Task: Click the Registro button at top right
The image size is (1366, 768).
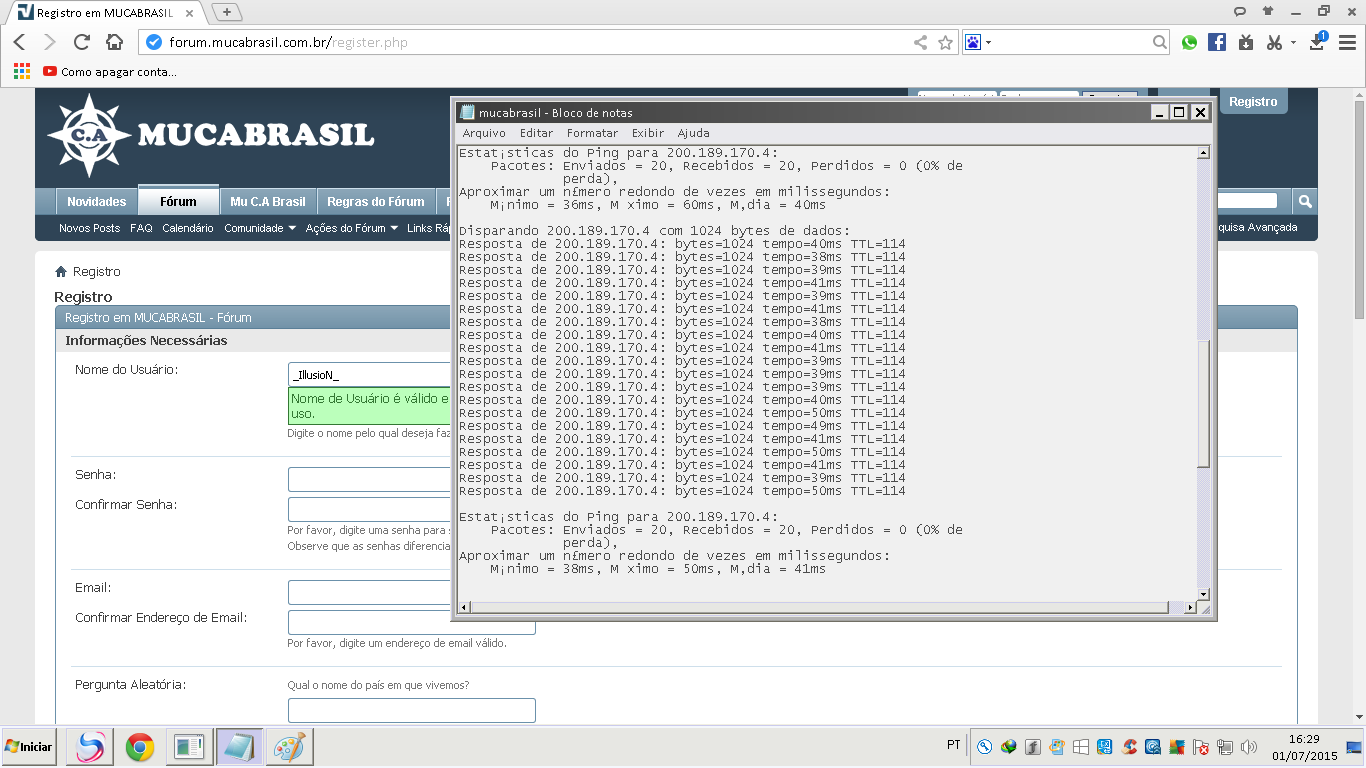Action: click(x=1253, y=101)
